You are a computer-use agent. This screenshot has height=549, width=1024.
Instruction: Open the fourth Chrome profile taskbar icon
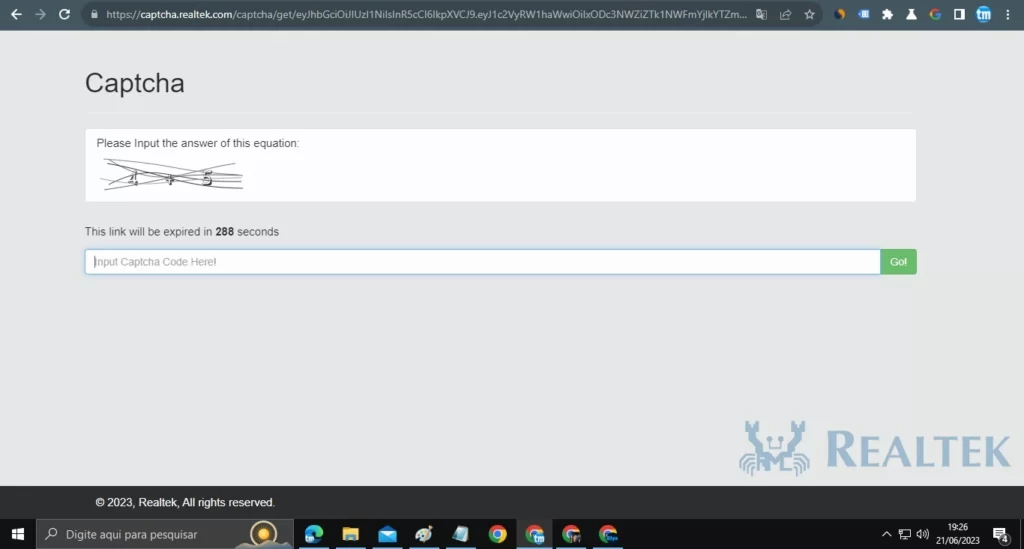pyautogui.click(x=608, y=534)
